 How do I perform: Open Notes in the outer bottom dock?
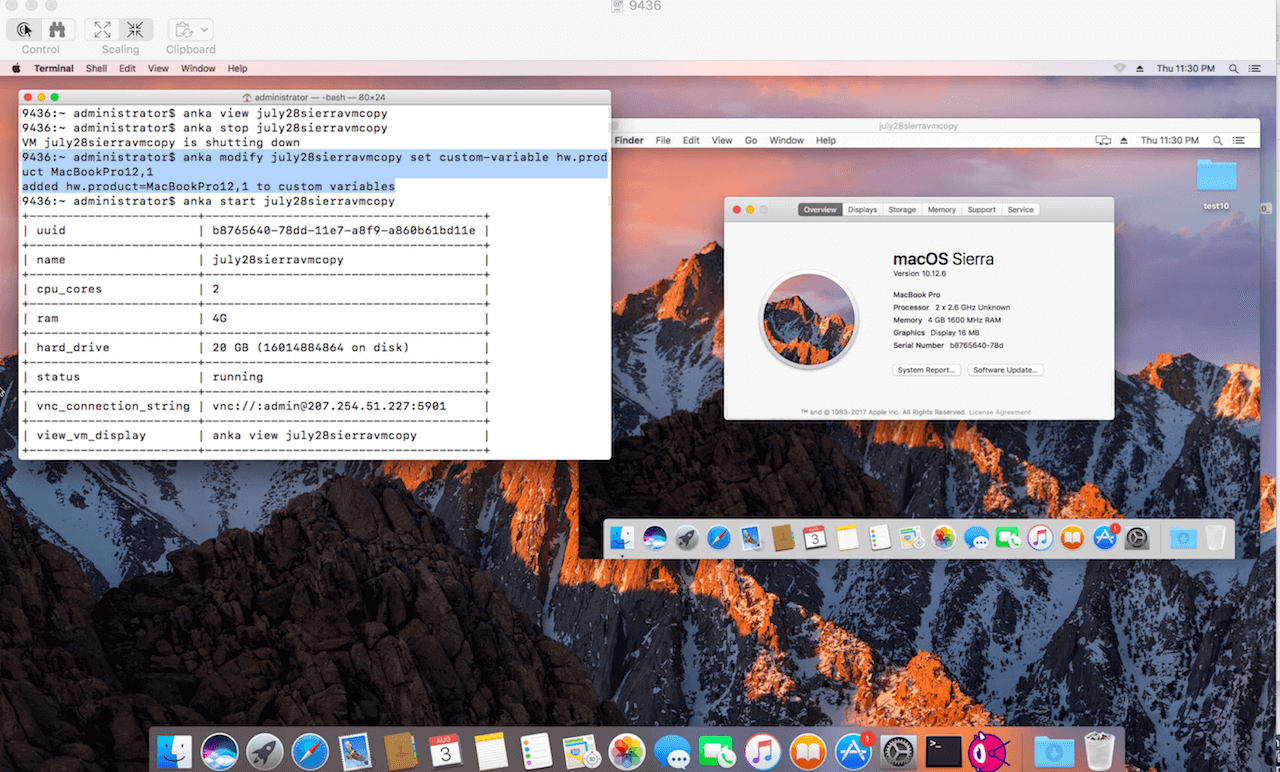491,750
